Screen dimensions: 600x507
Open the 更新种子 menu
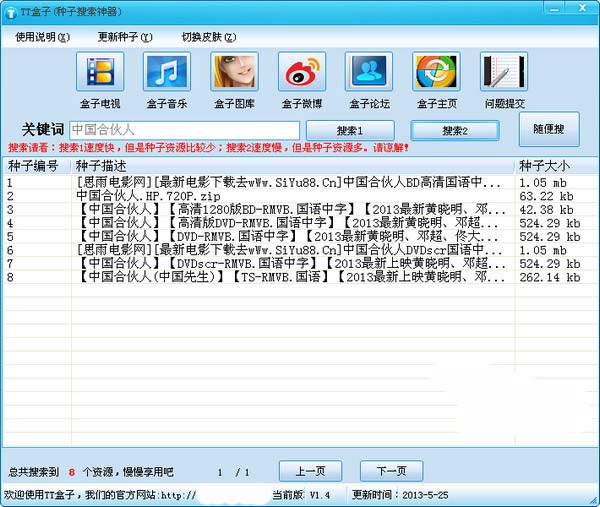[124, 37]
